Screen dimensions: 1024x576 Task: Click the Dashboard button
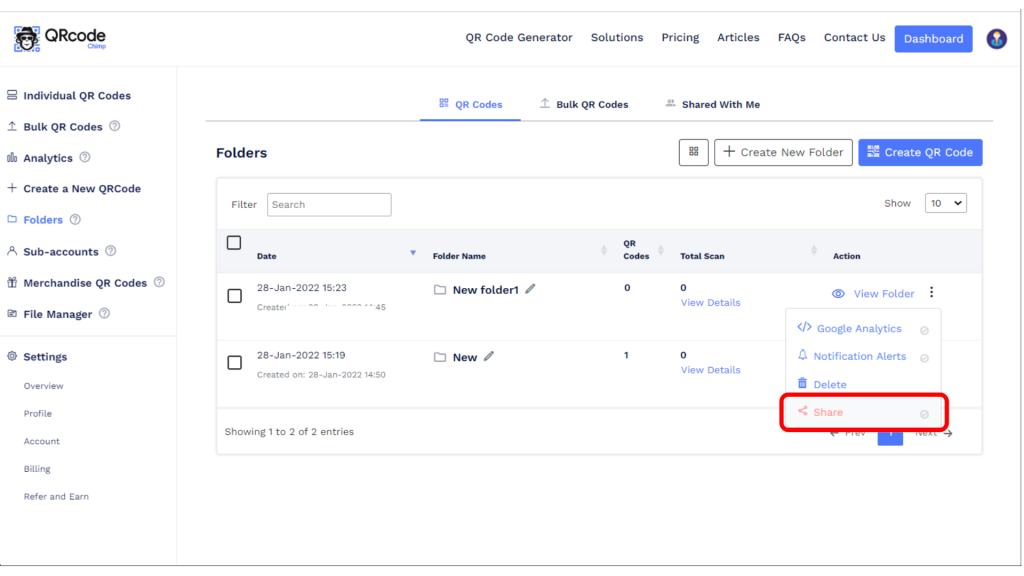(x=933, y=39)
